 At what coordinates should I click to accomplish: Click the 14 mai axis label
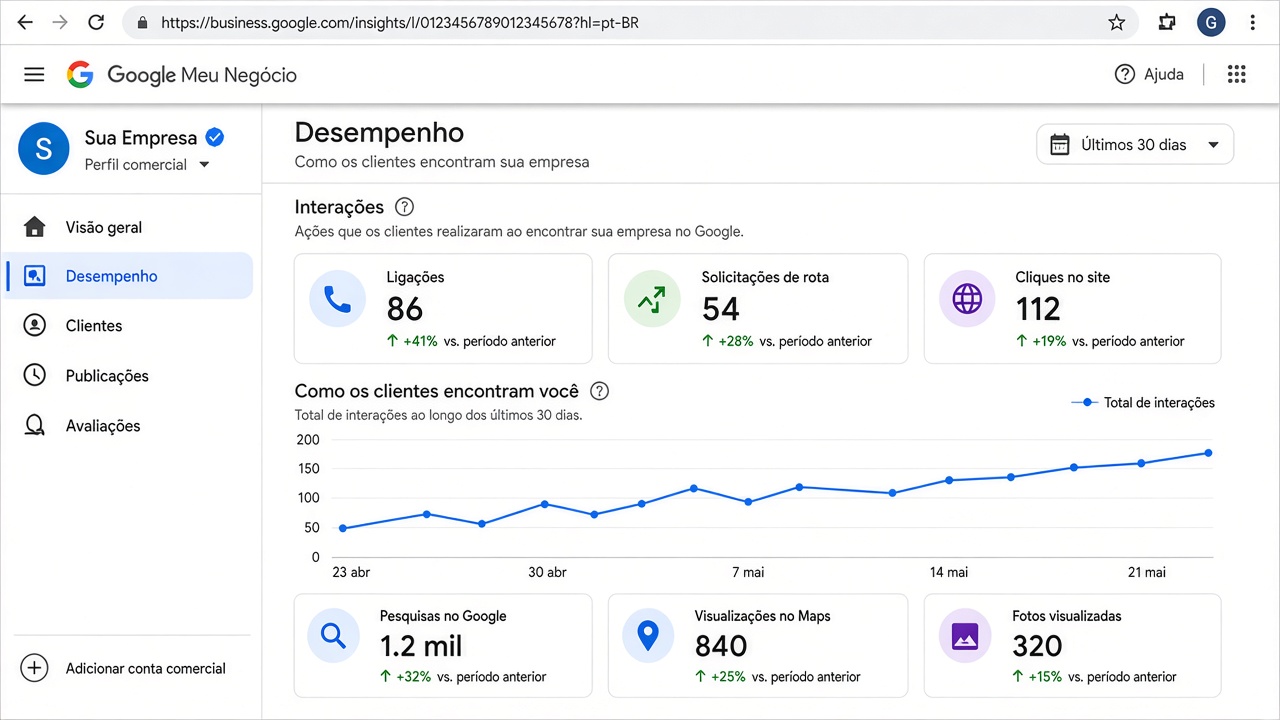(949, 572)
